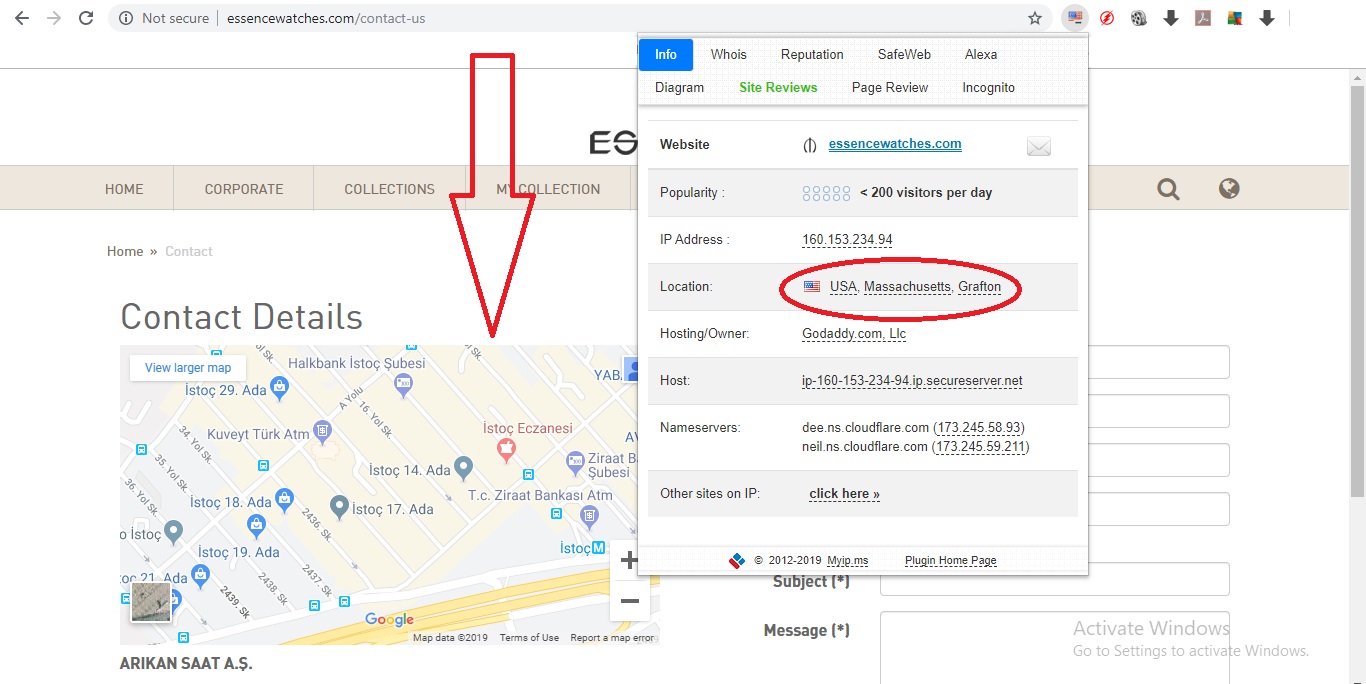
Task: Click the first download arrow extension icon
Action: [1171, 18]
